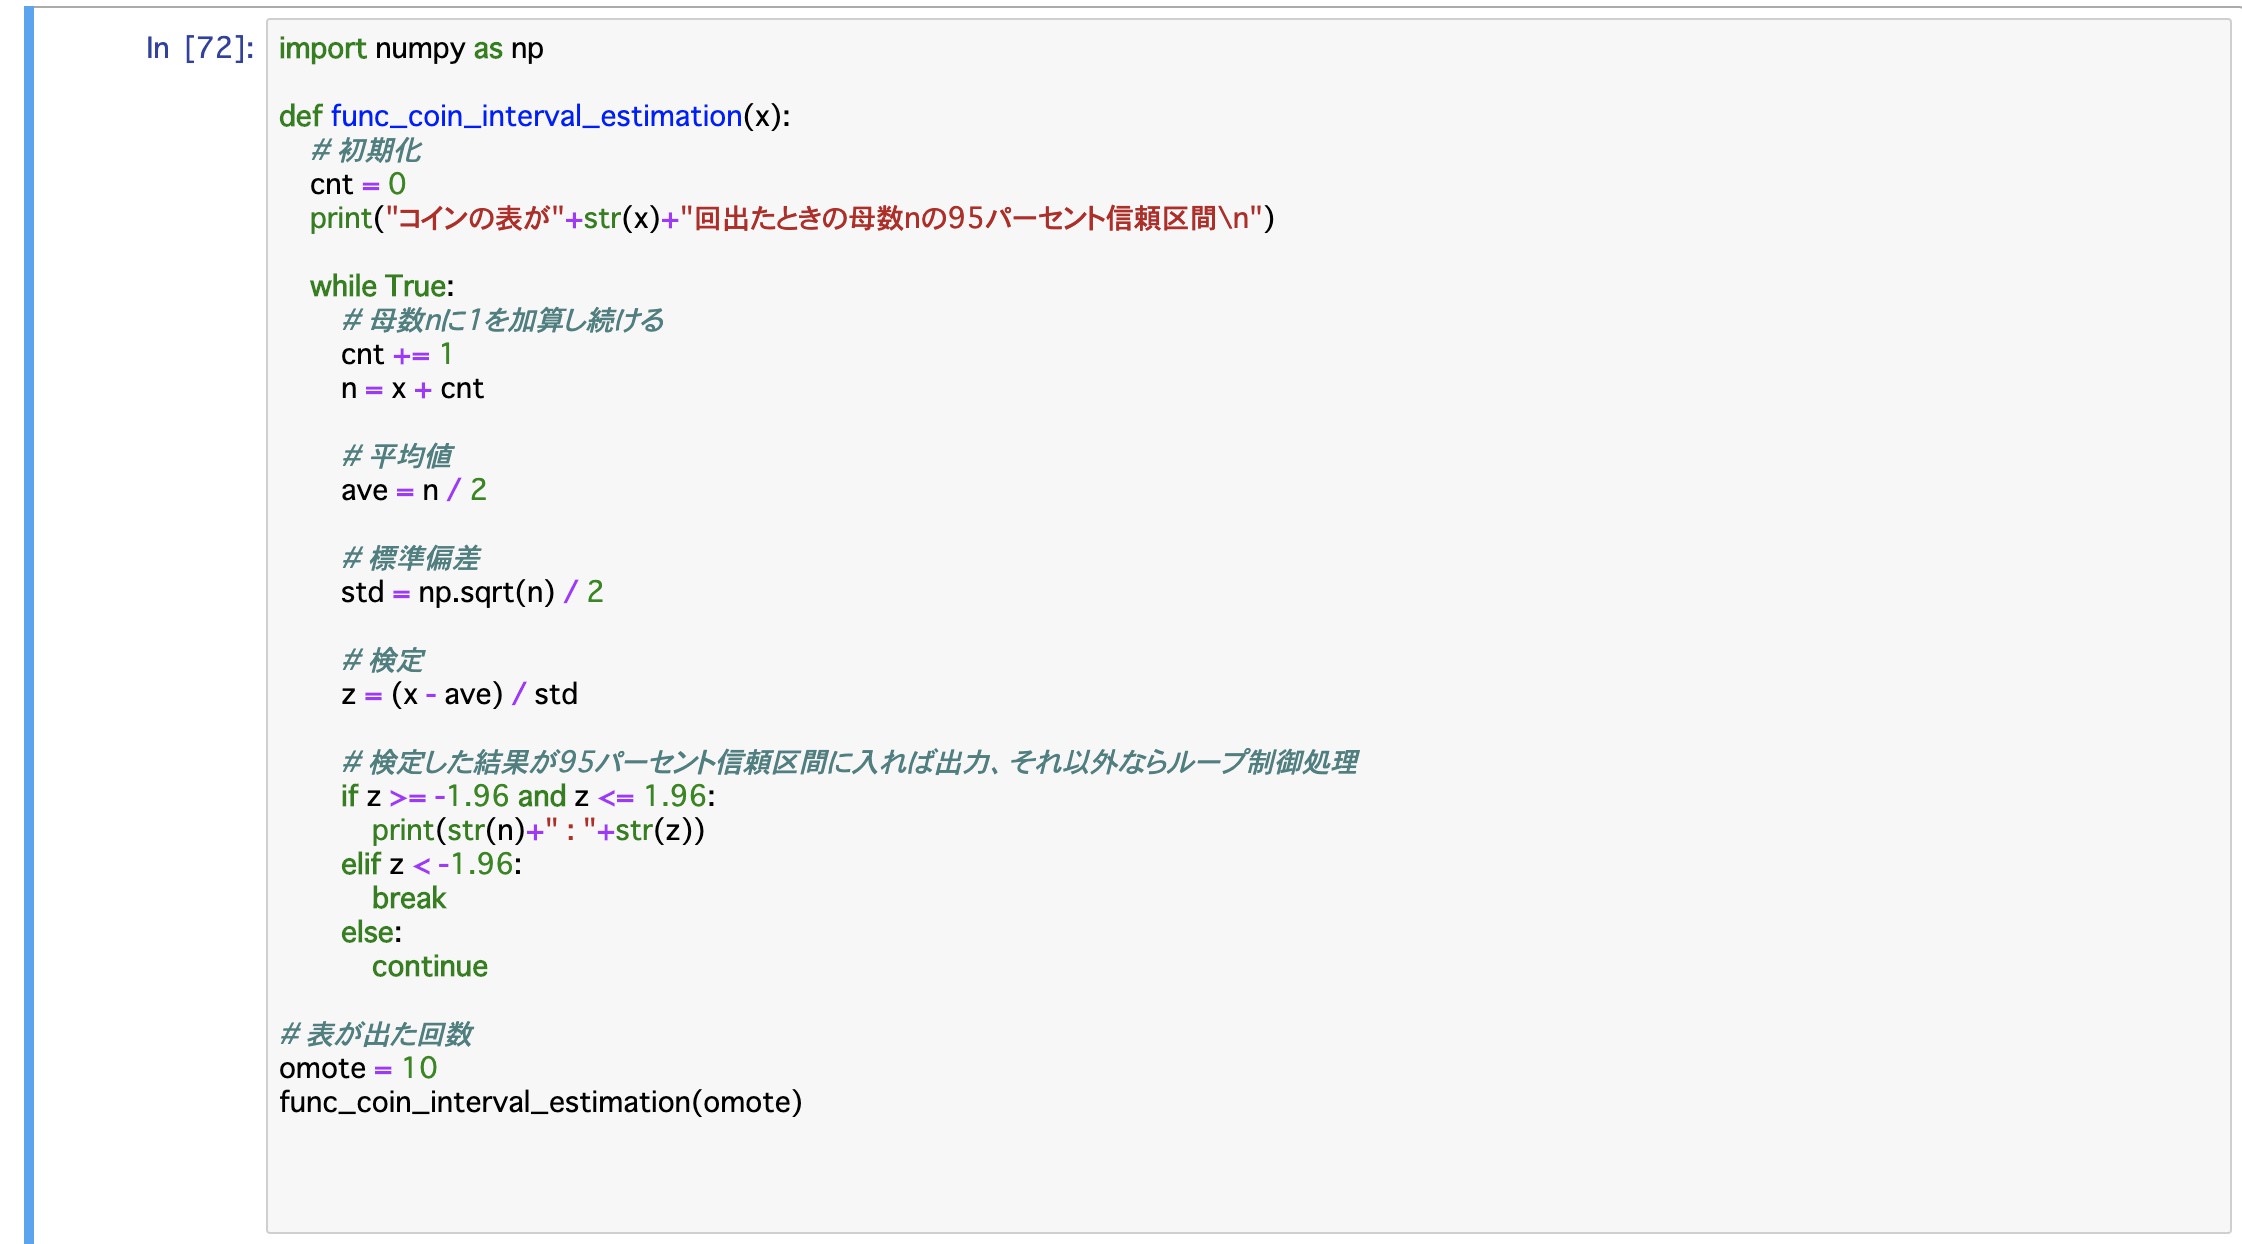Click the break statement

409,899
